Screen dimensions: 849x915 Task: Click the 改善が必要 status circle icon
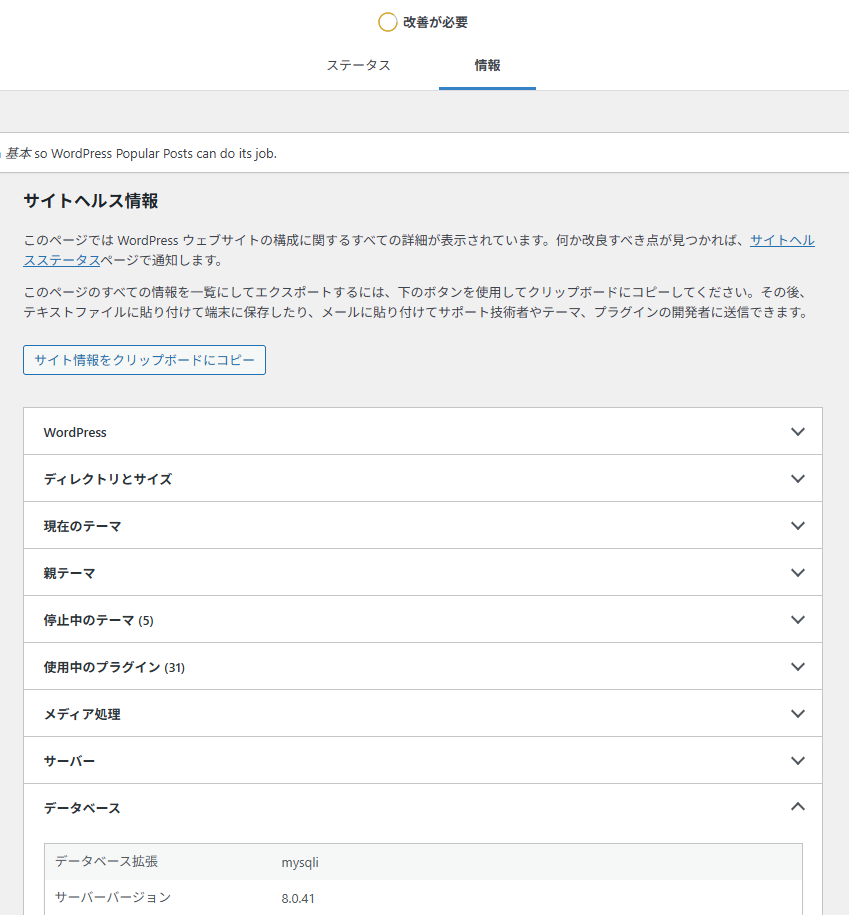point(387,22)
